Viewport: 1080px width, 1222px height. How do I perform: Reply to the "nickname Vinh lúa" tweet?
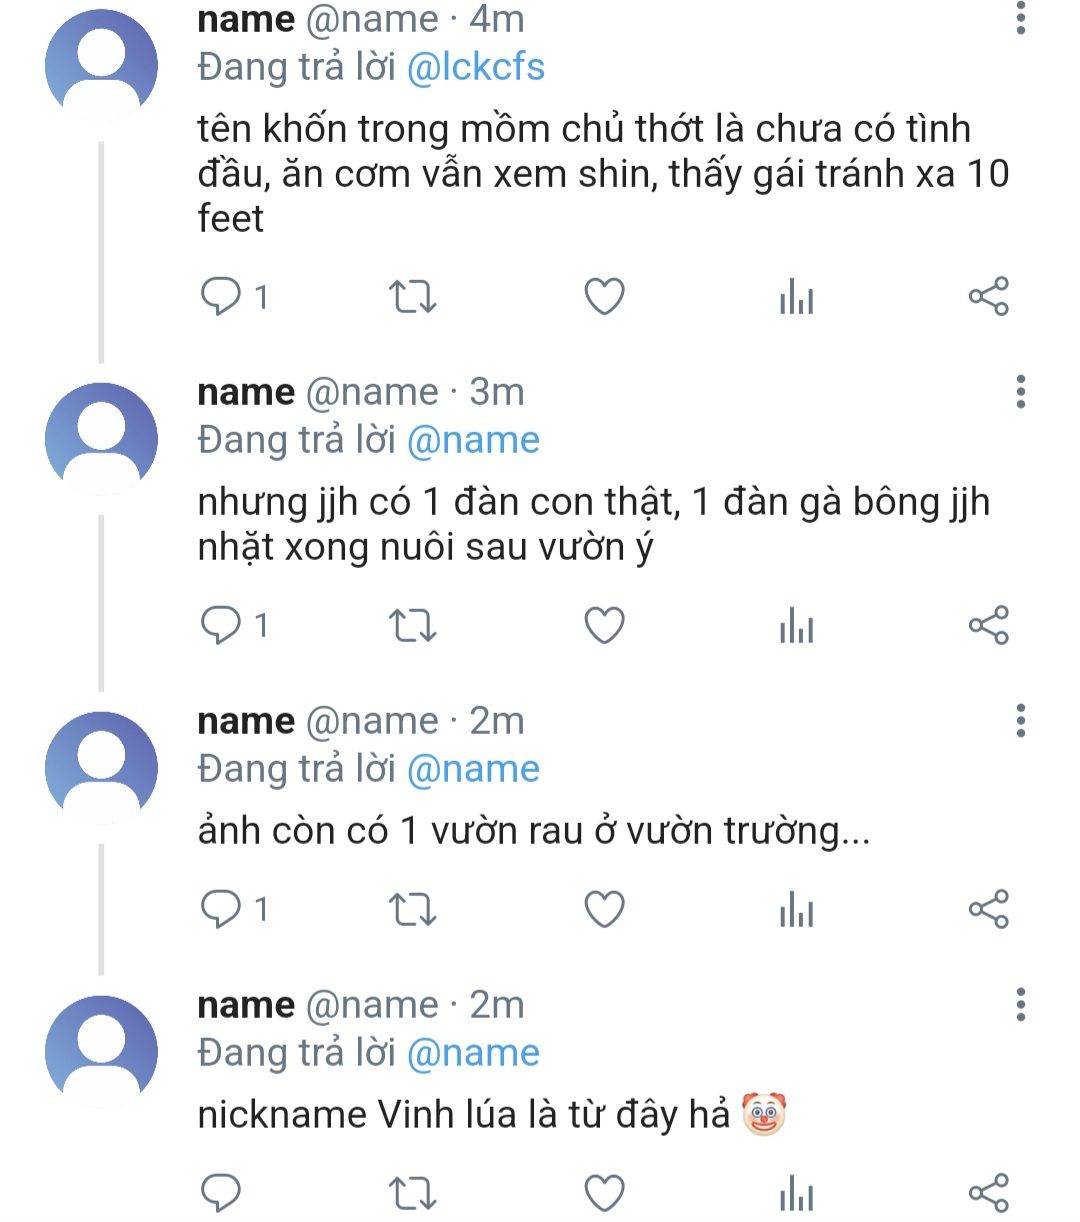click(222, 1192)
